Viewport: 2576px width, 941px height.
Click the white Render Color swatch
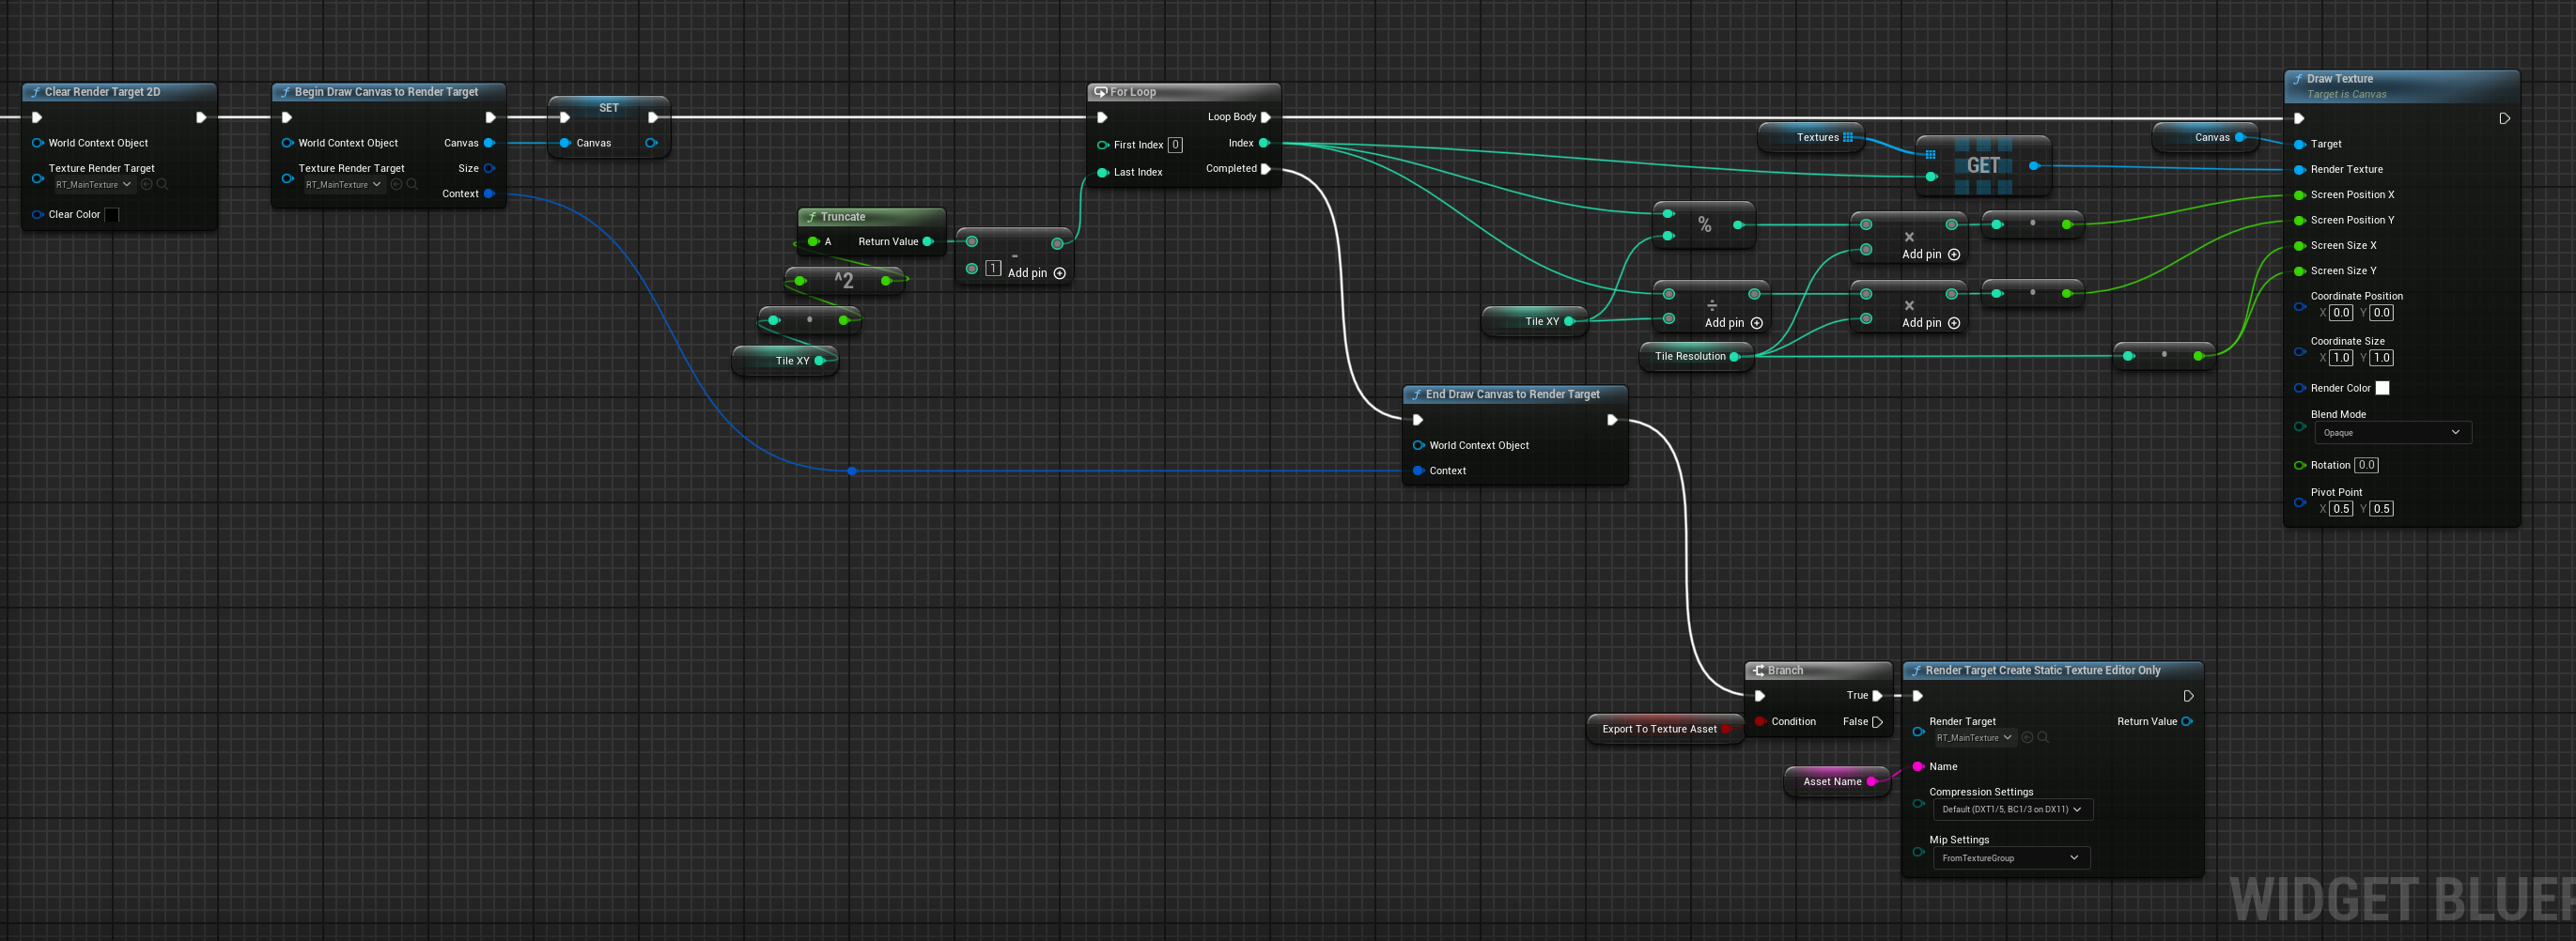tap(2383, 388)
